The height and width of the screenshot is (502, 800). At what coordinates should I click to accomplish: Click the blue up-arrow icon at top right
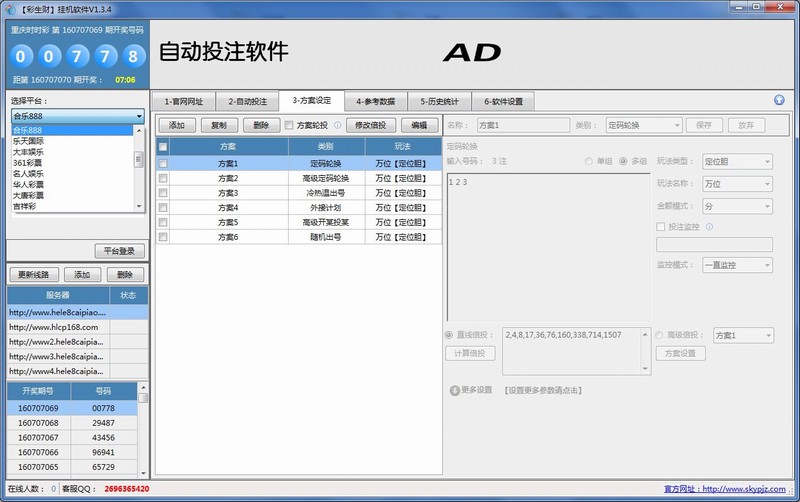pos(779,100)
